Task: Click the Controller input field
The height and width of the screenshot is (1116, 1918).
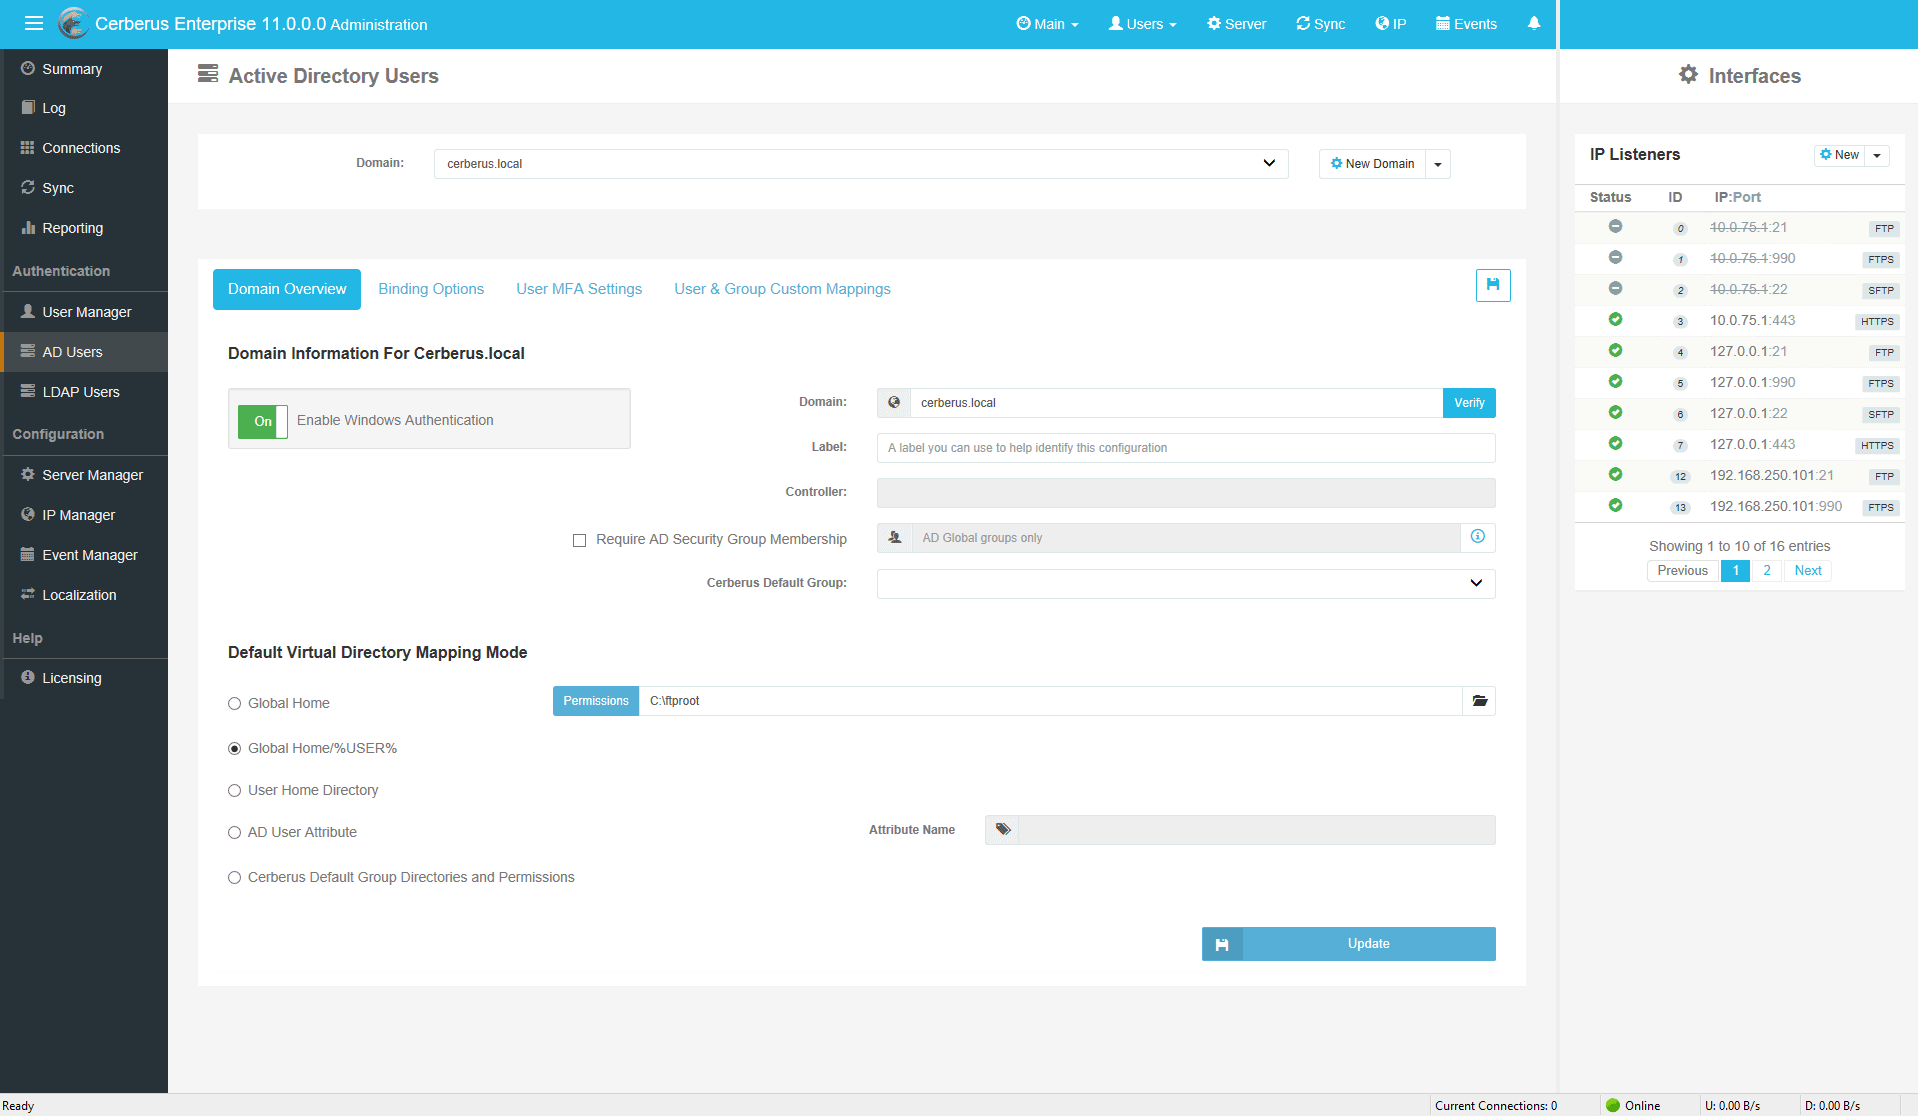Action: pyautogui.click(x=1186, y=492)
